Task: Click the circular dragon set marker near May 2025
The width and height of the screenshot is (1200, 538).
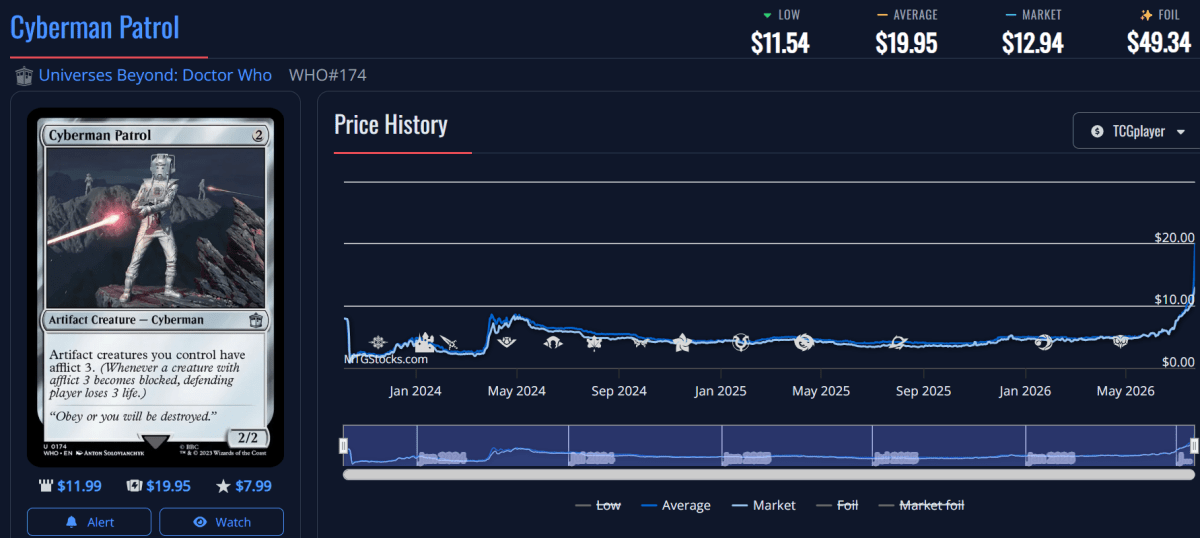Action: 805,342
